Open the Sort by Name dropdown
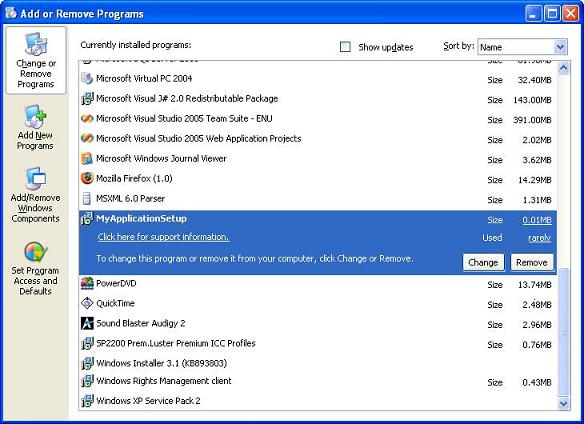The height and width of the screenshot is (424, 584). (560, 47)
